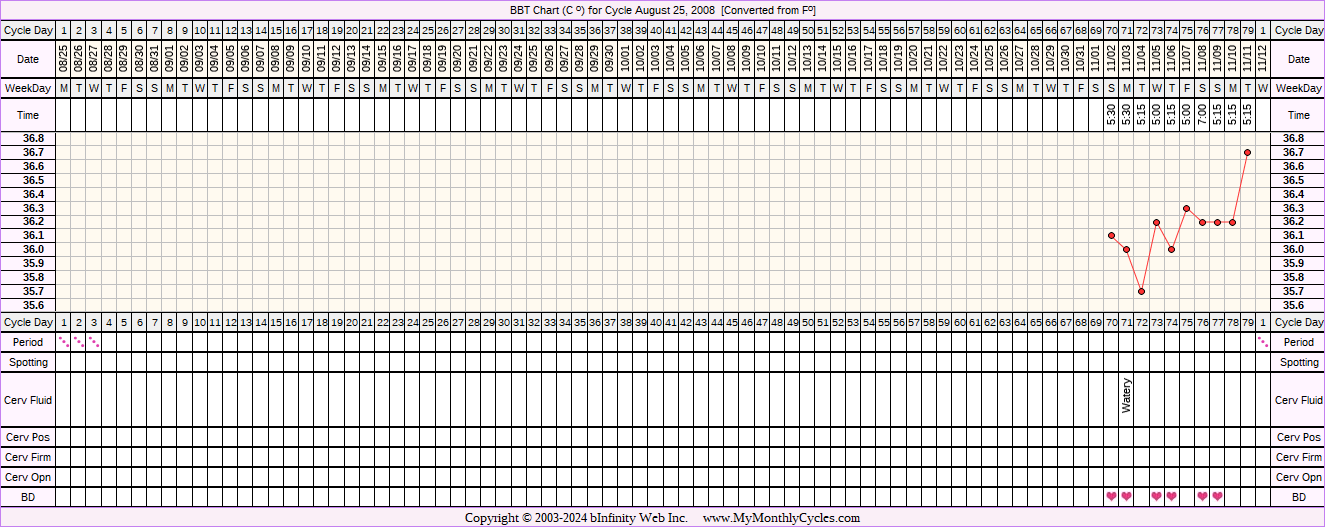
Task: Click the Watery cervical fluid entry
Action: 1126,396
